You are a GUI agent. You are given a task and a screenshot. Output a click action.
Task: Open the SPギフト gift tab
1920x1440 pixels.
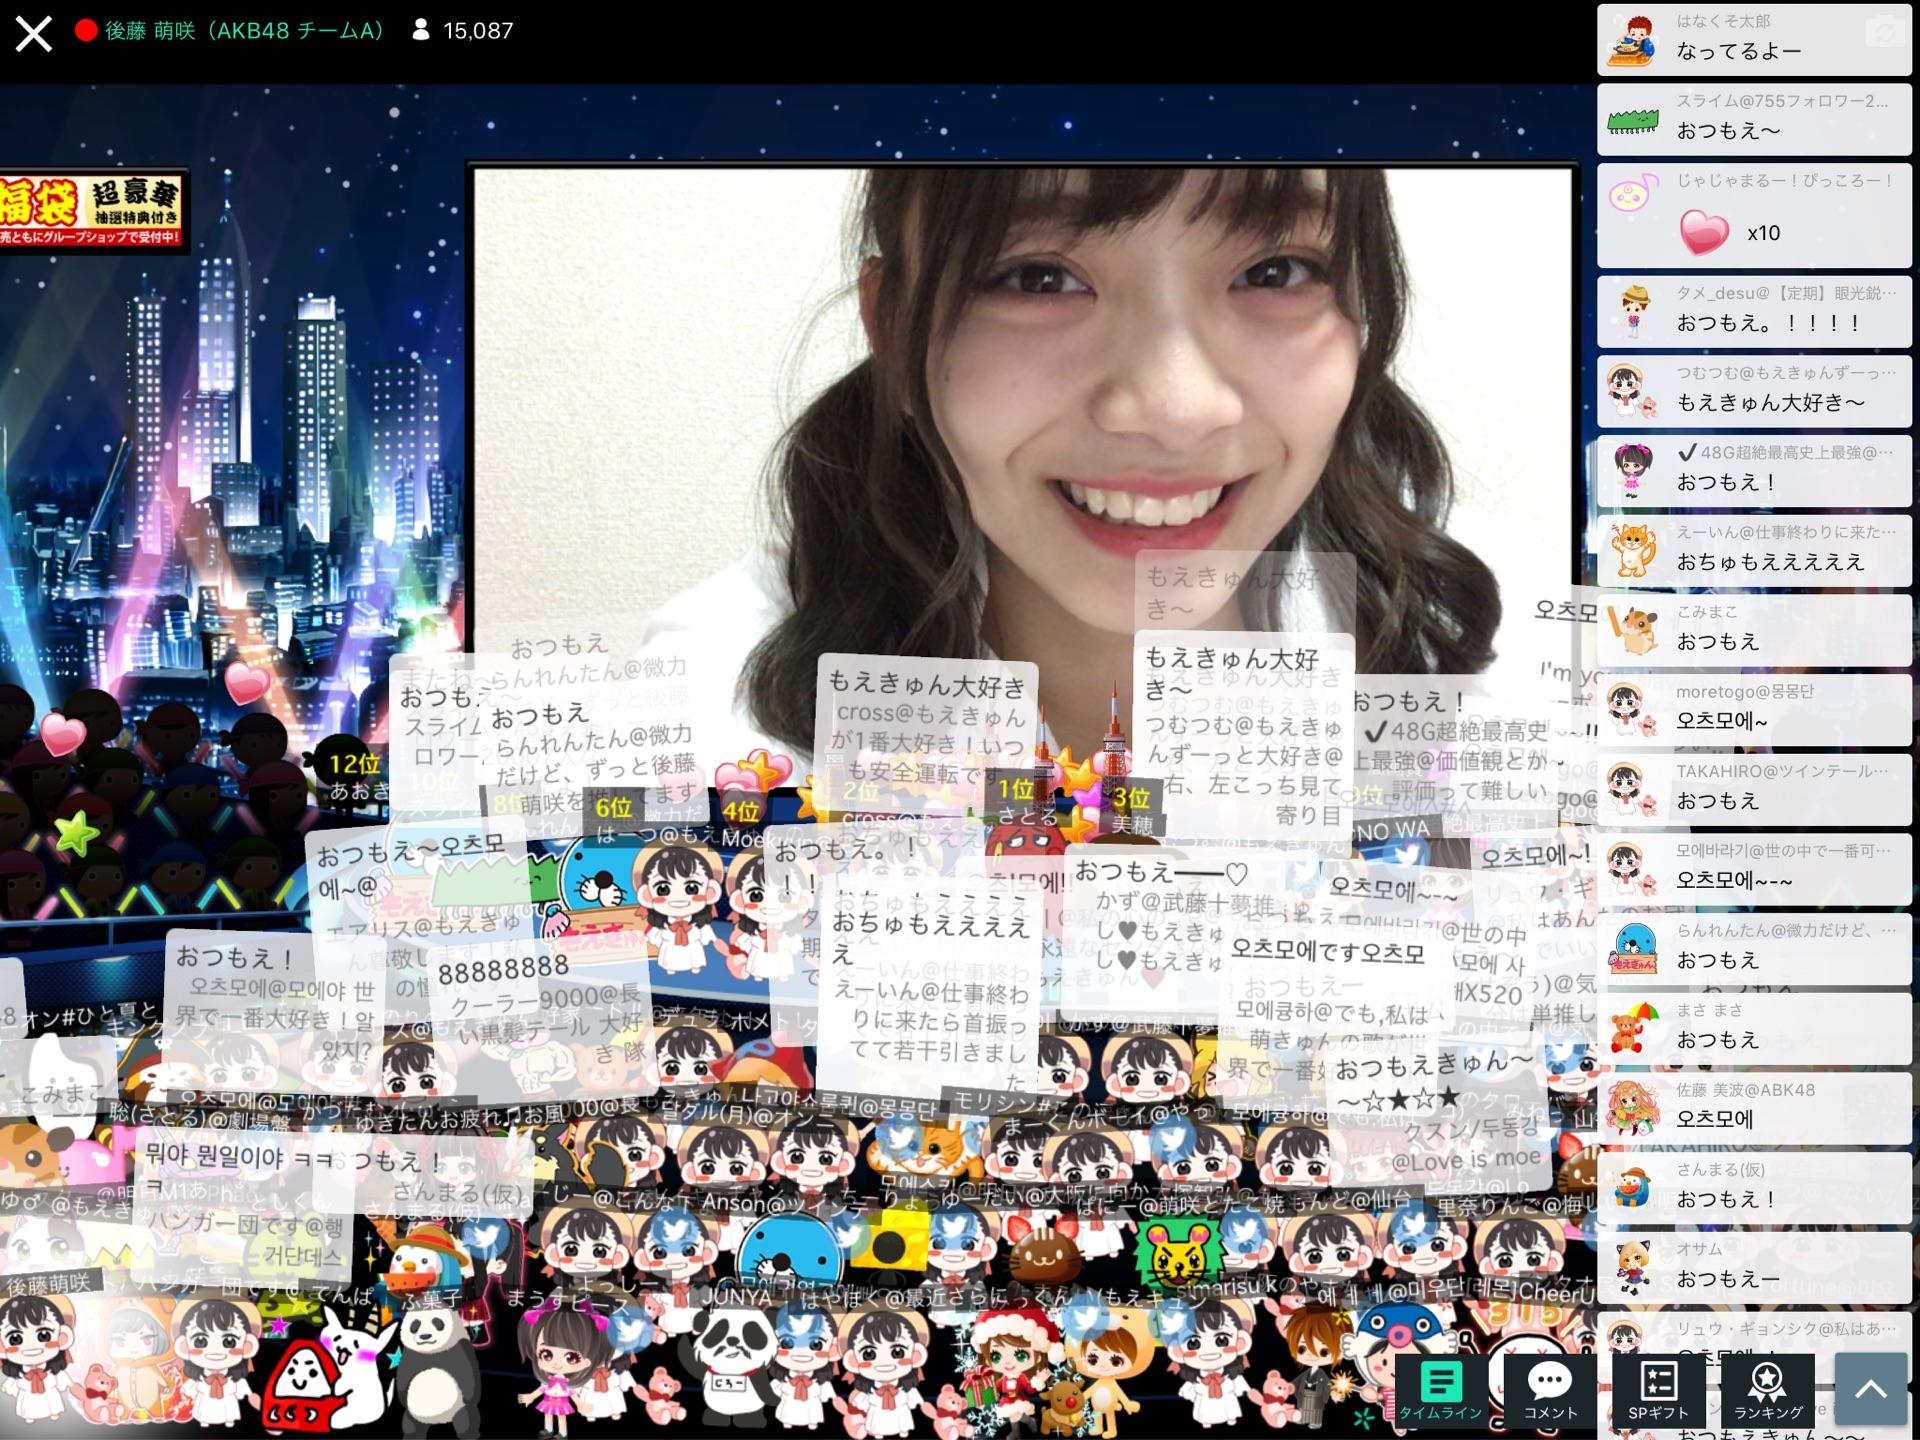[x=1658, y=1391]
